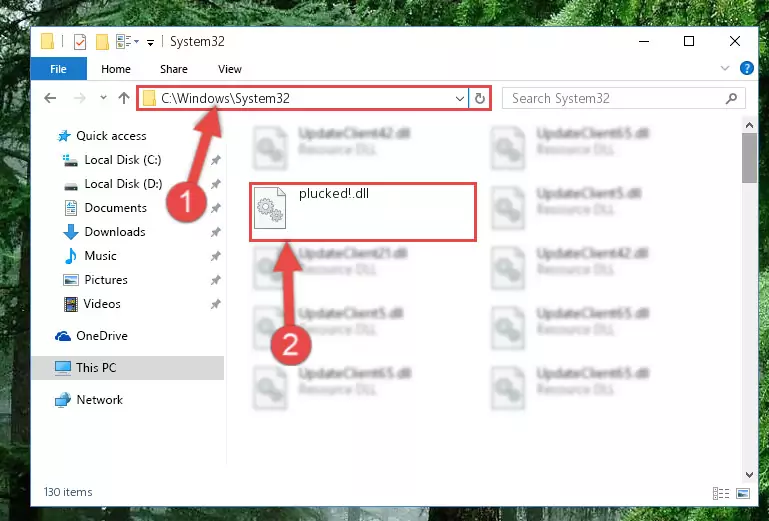Click the pin icon next to Local Disk (C:)
The height and width of the screenshot is (521, 769).
point(215,160)
